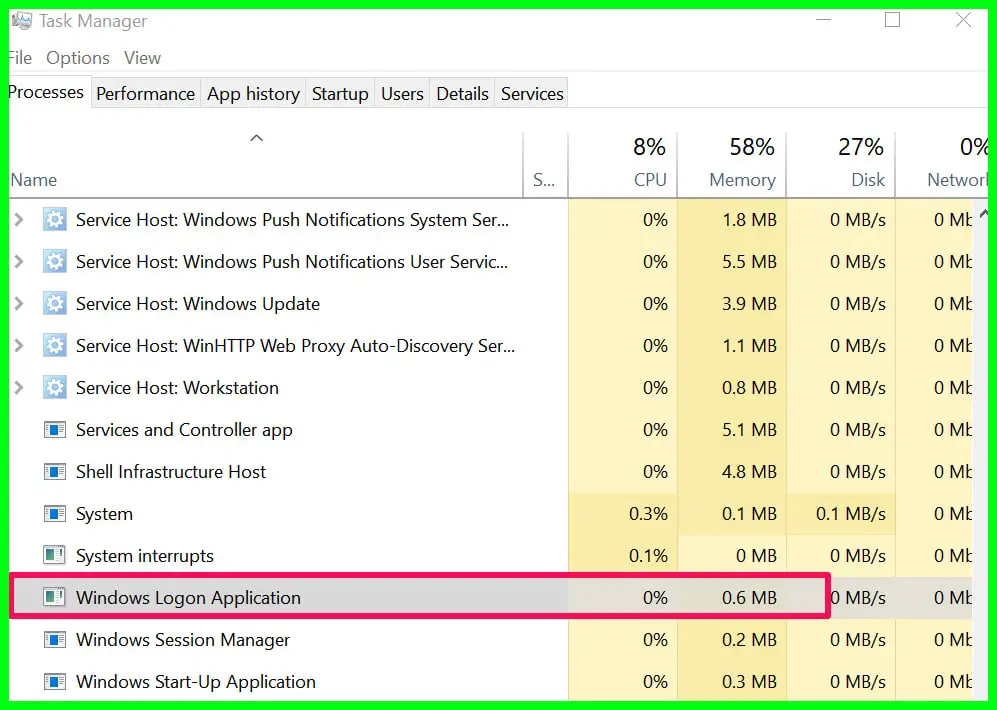Open the Options menu
997x710 pixels.
click(78, 58)
